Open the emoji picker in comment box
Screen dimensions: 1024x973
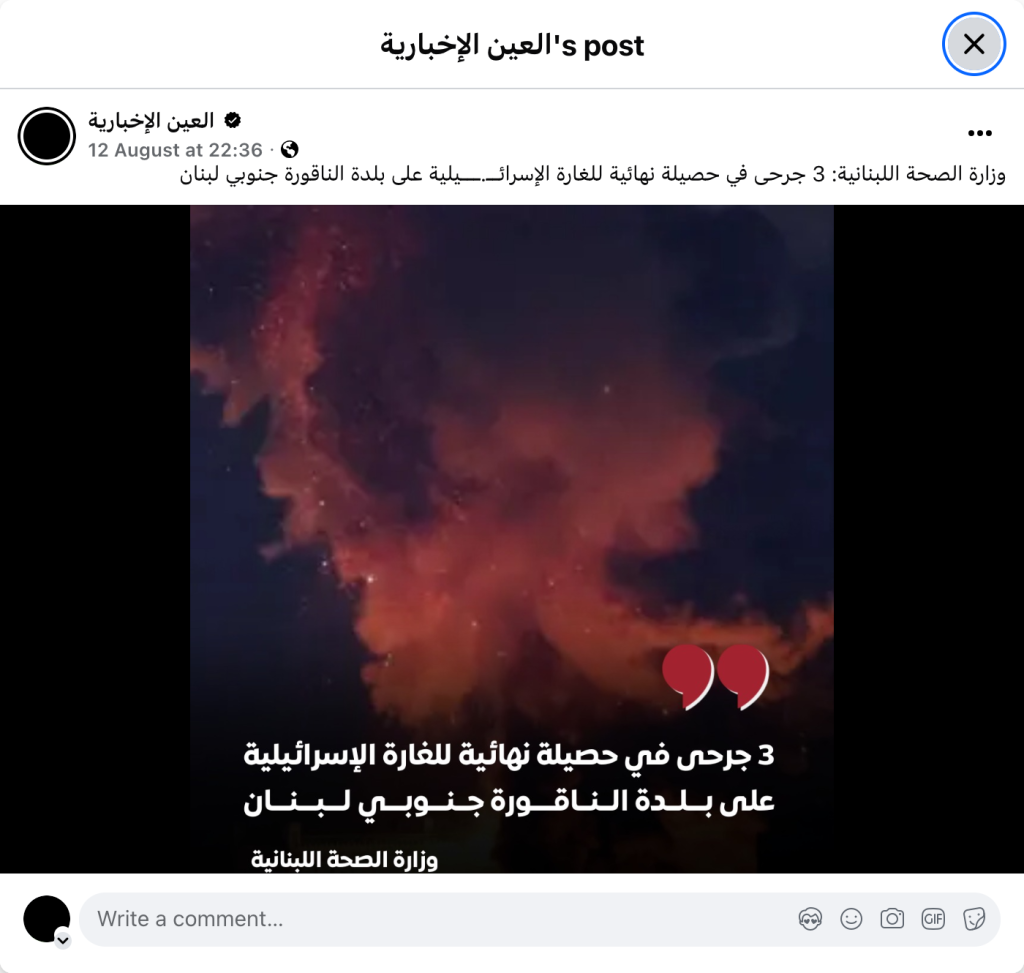851,919
